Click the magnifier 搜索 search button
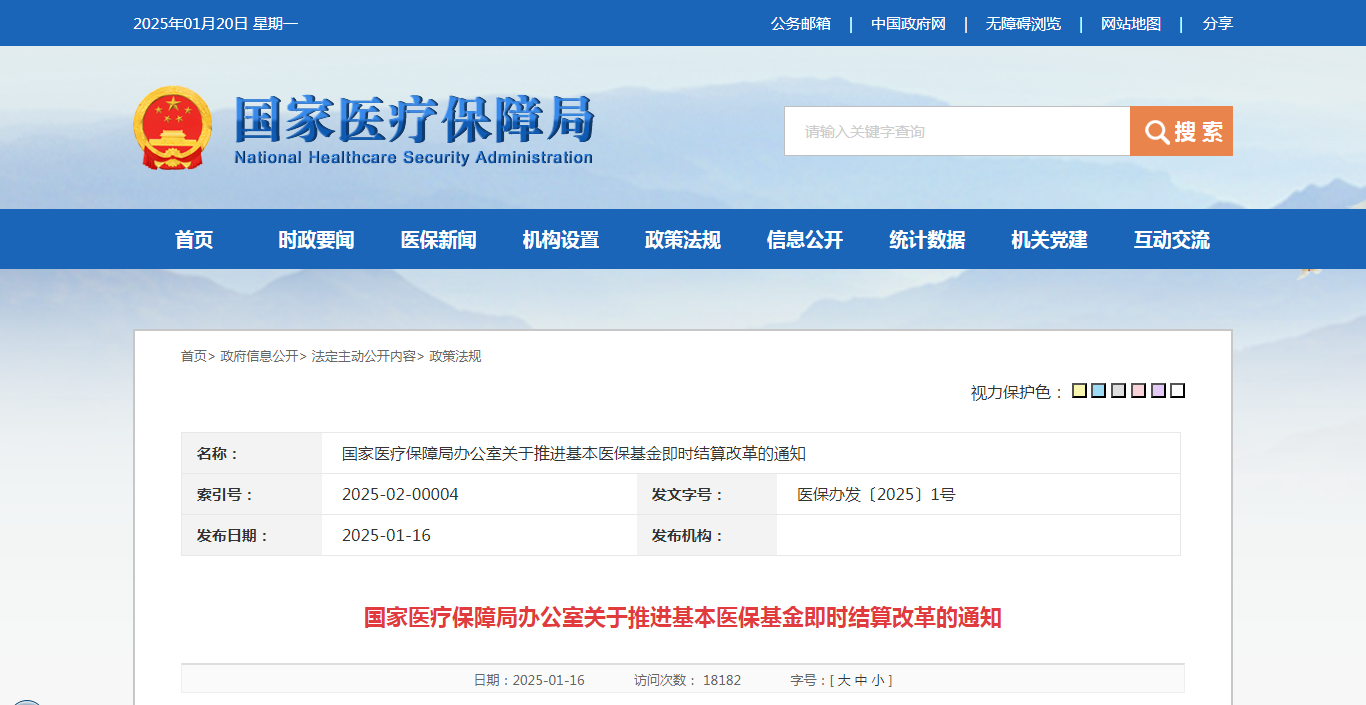The width and height of the screenshot is (1366, 705). (1181, 131)
